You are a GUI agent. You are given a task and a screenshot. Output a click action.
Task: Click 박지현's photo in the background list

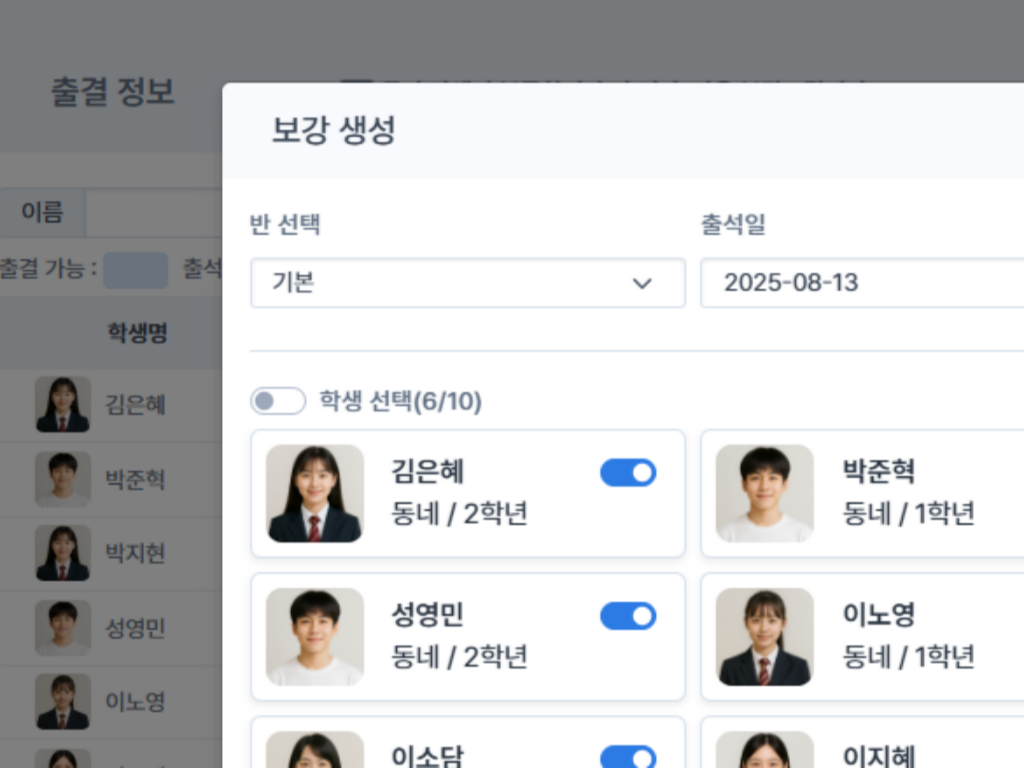click(x=63, y=553)
